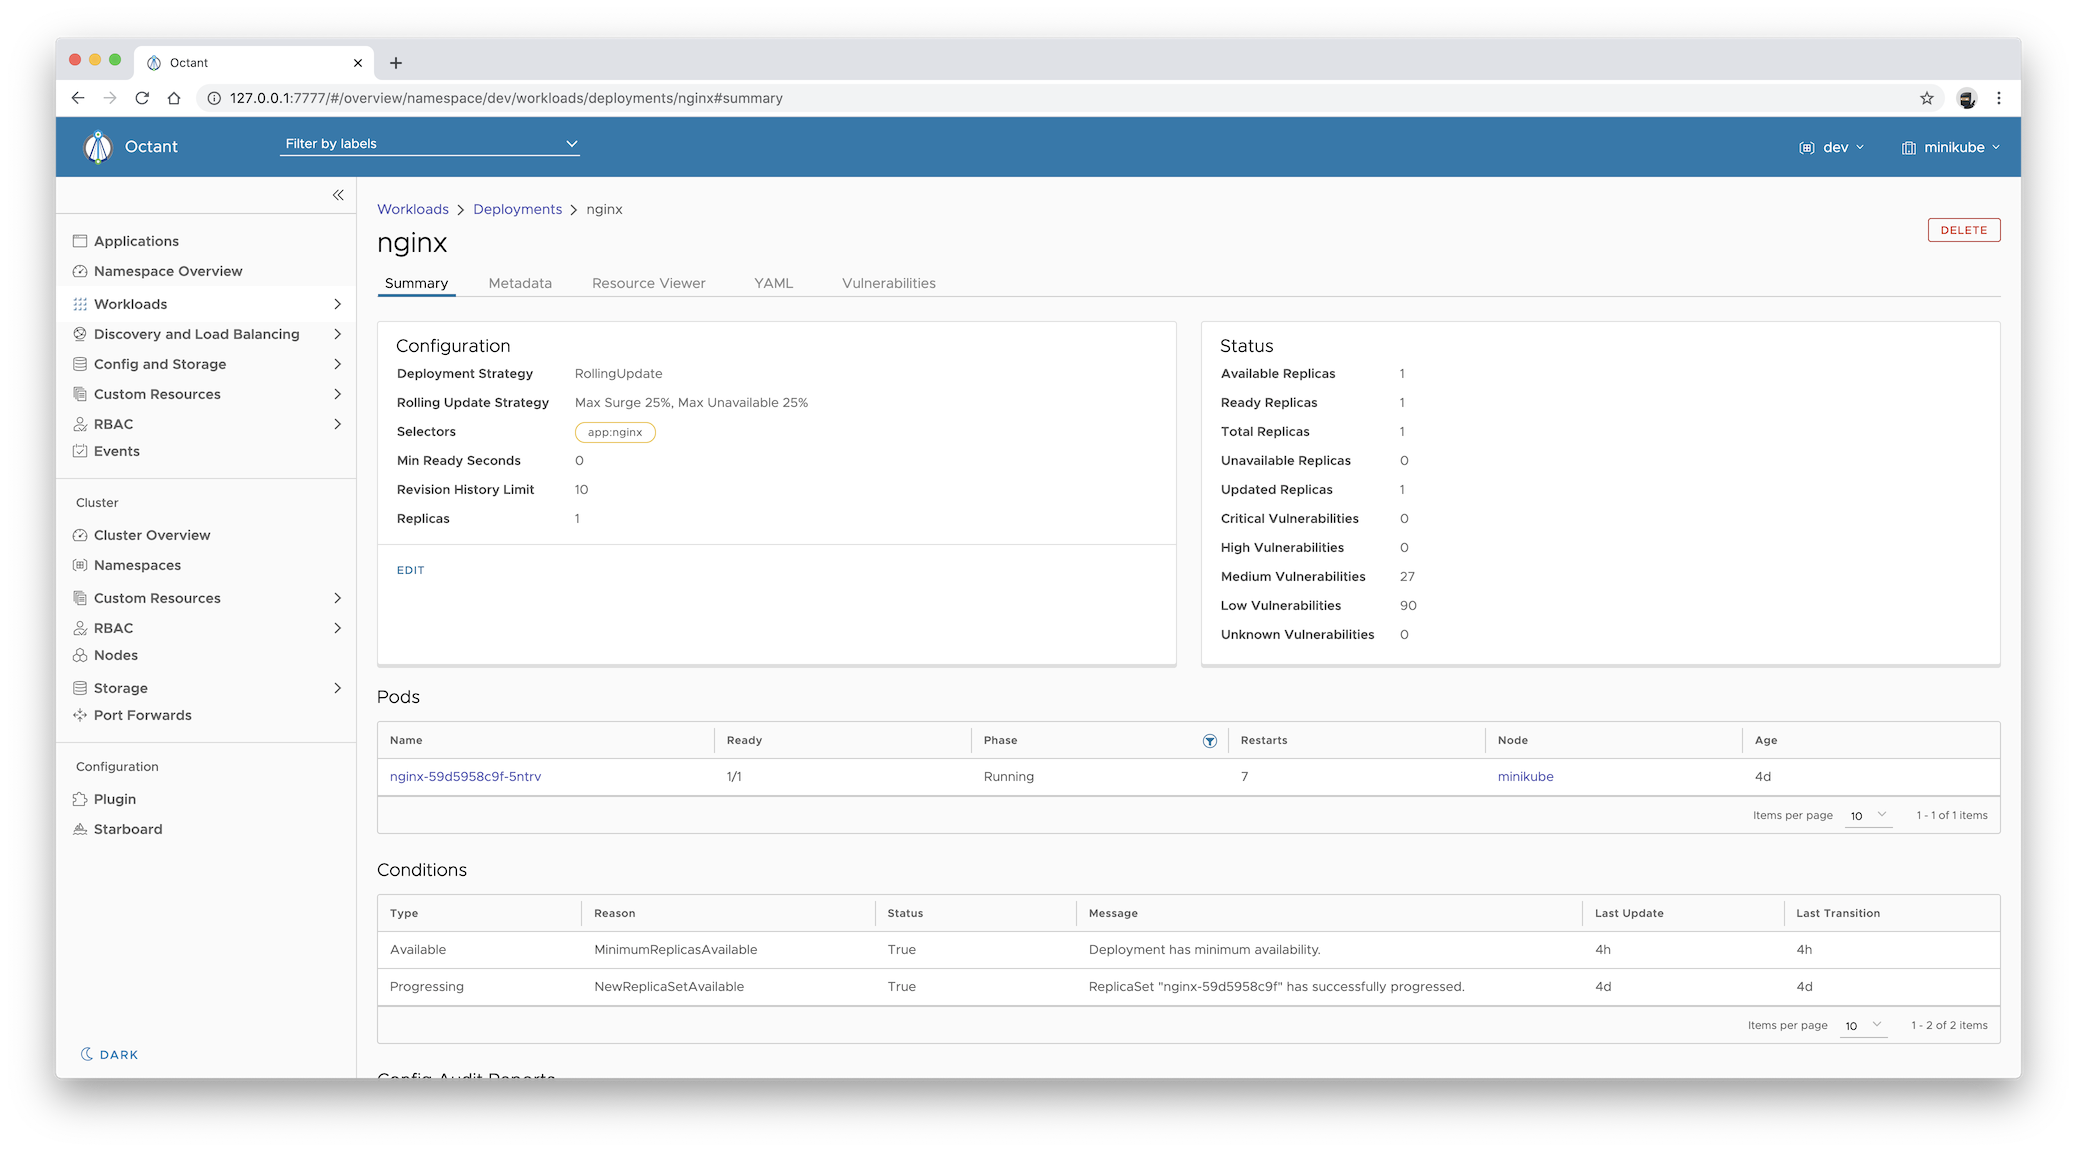Click the Octant logo icon
This screenshot has height=1152, width=2077.
(x=98, y=147)
